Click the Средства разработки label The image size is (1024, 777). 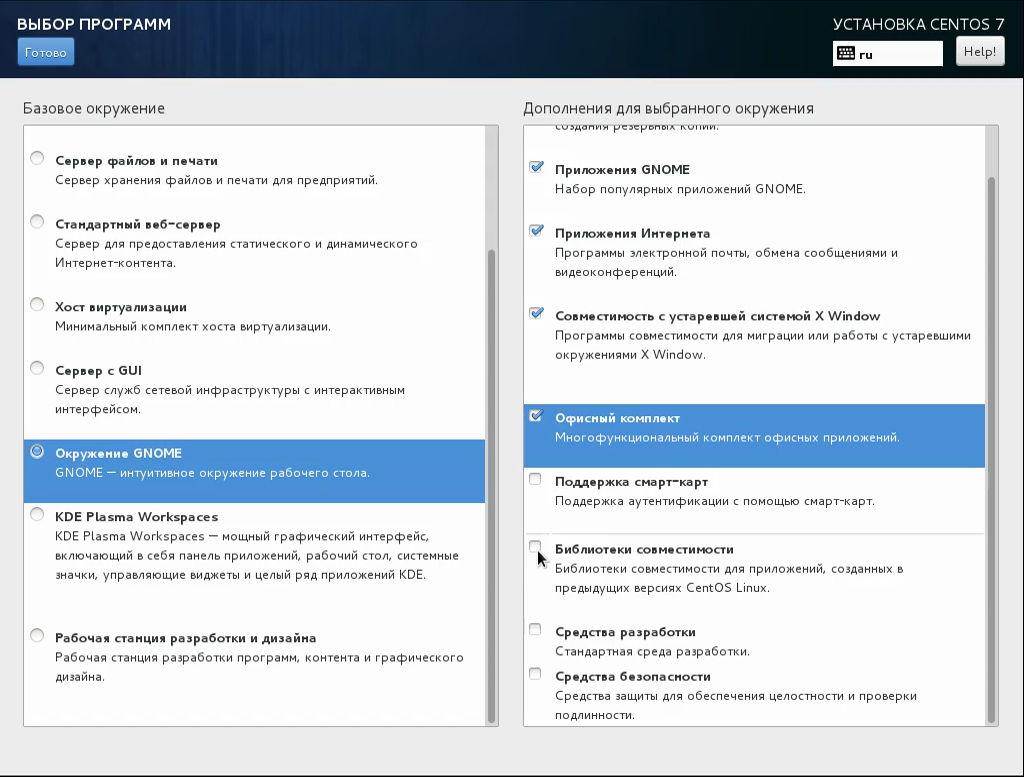coord(626,632)
